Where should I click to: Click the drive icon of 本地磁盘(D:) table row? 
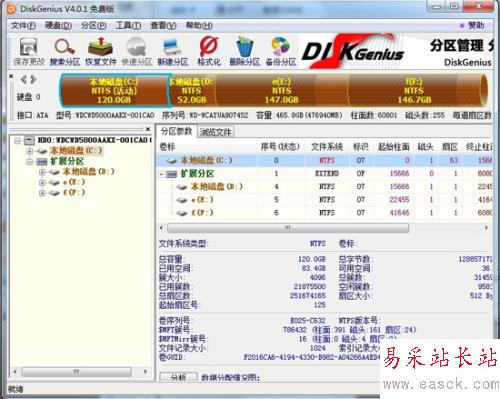click(182, 187)
